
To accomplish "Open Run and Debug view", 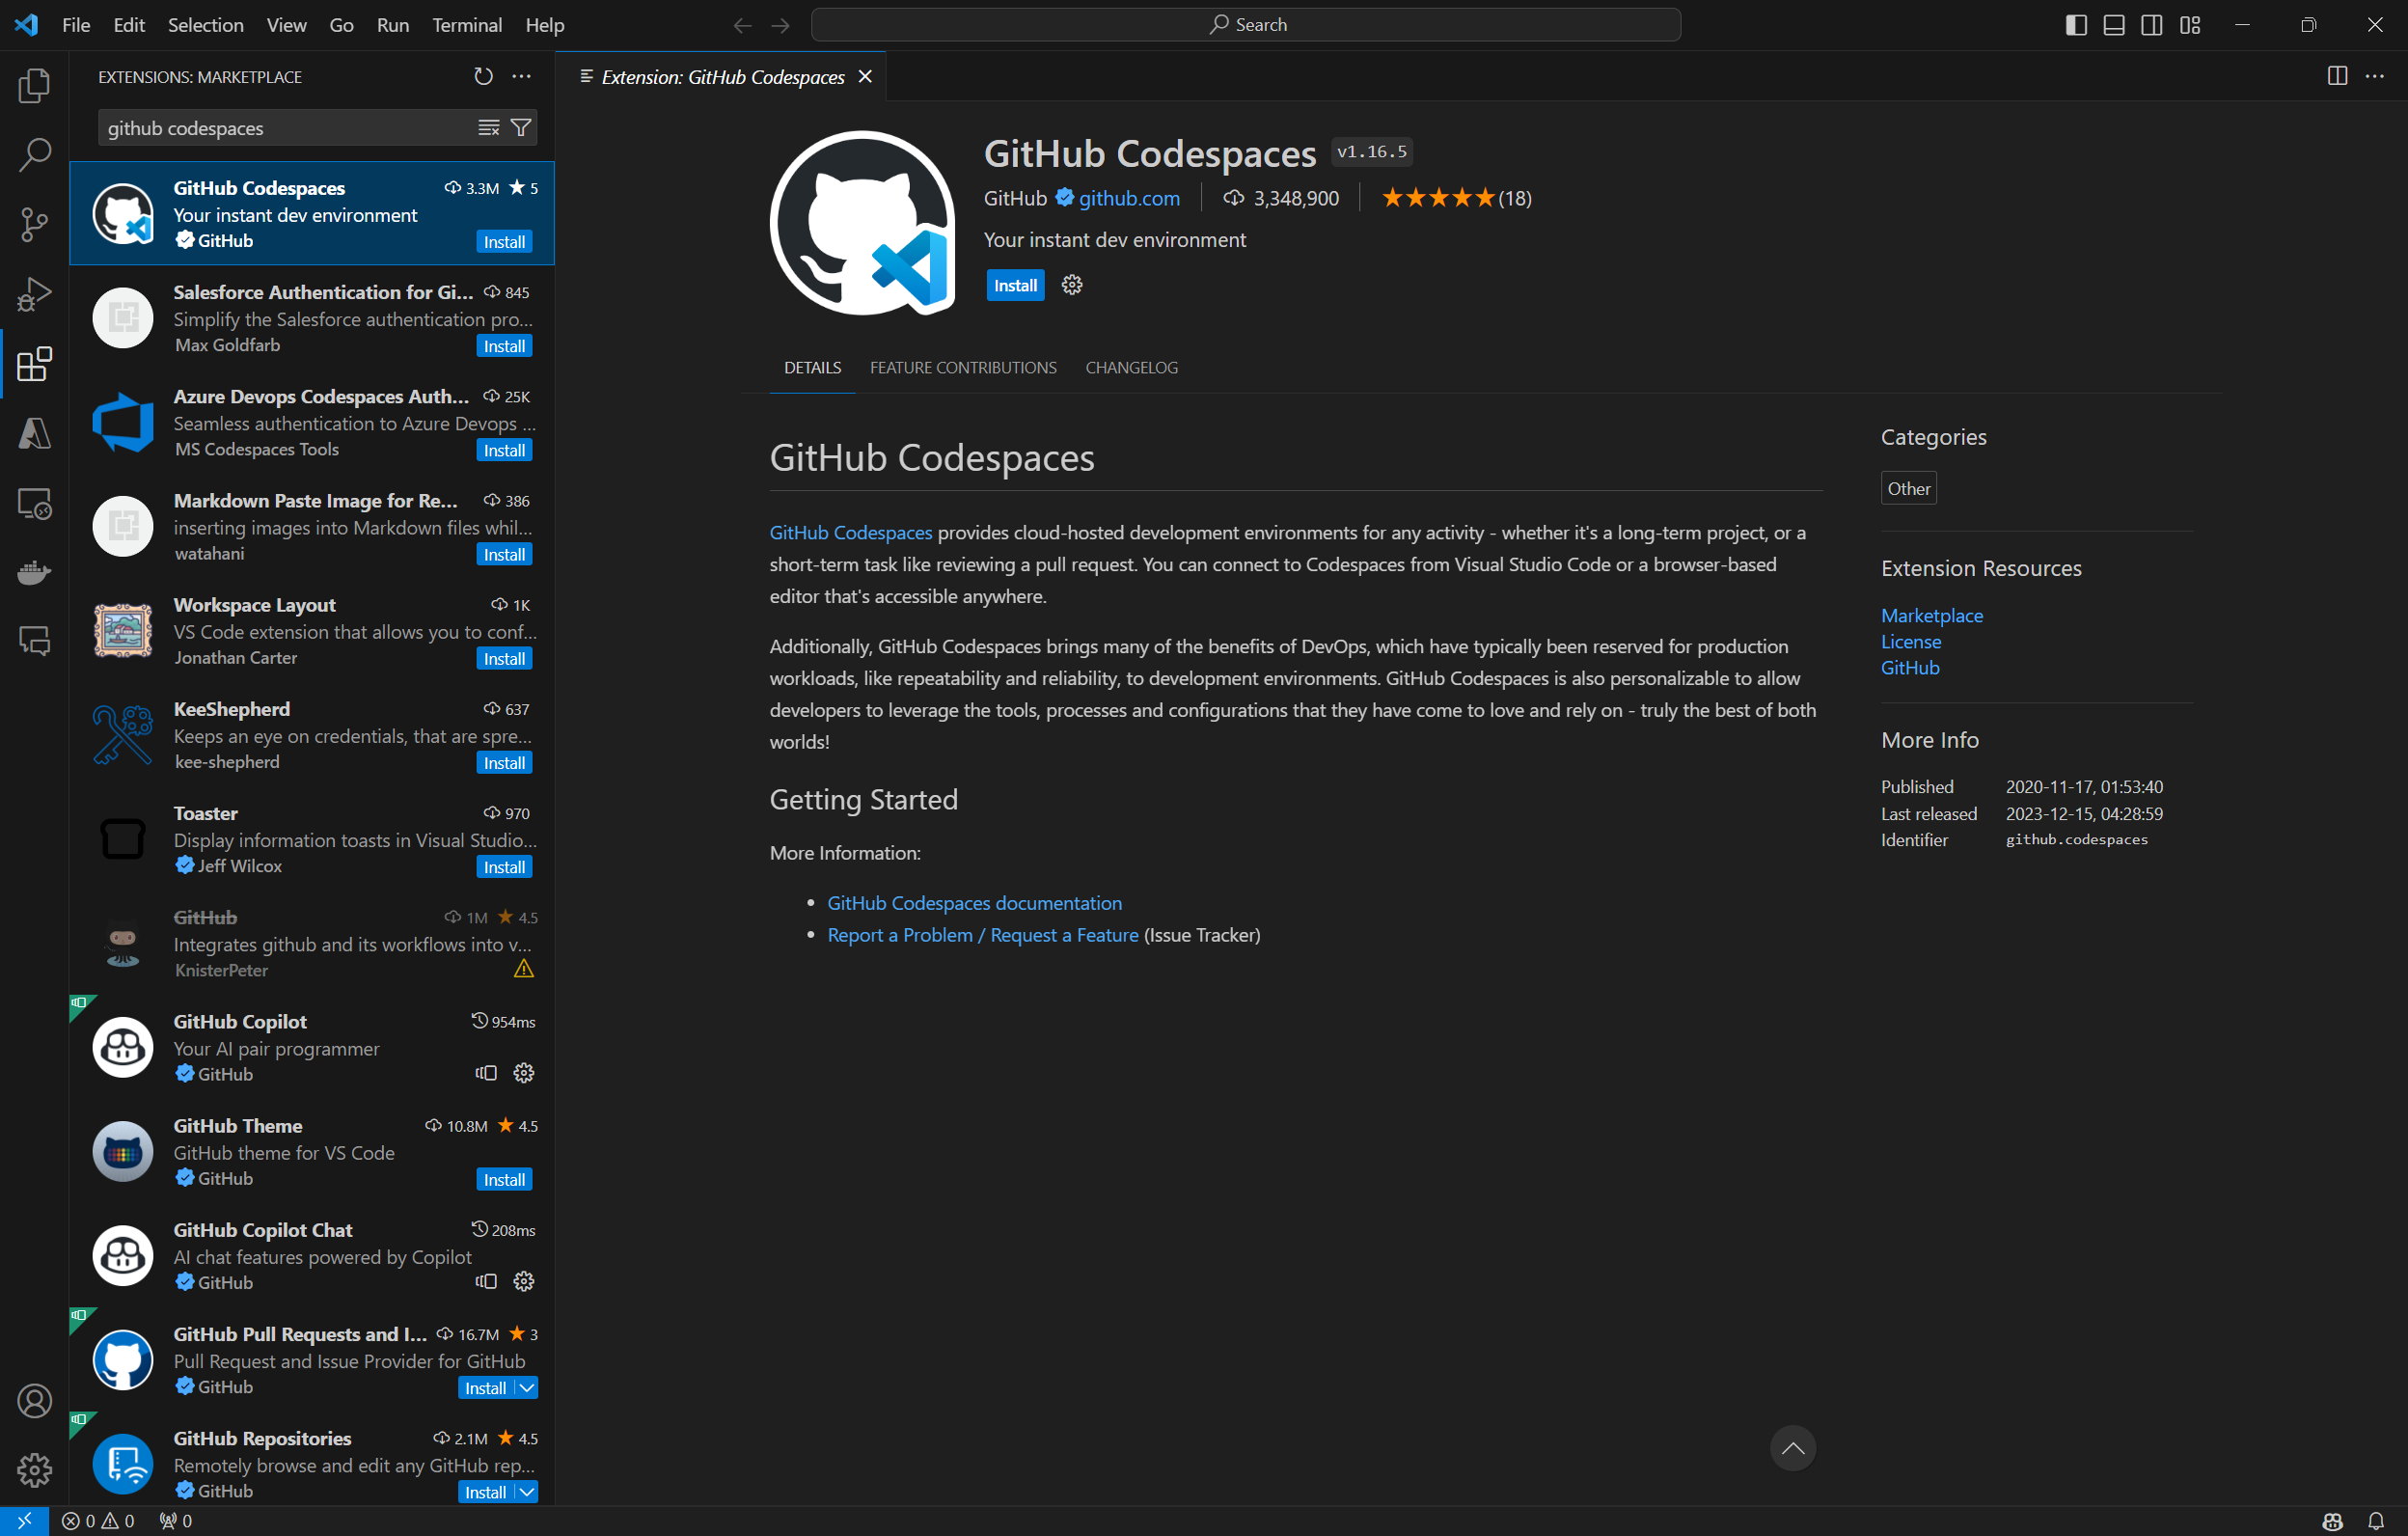I will click(34, 294).
